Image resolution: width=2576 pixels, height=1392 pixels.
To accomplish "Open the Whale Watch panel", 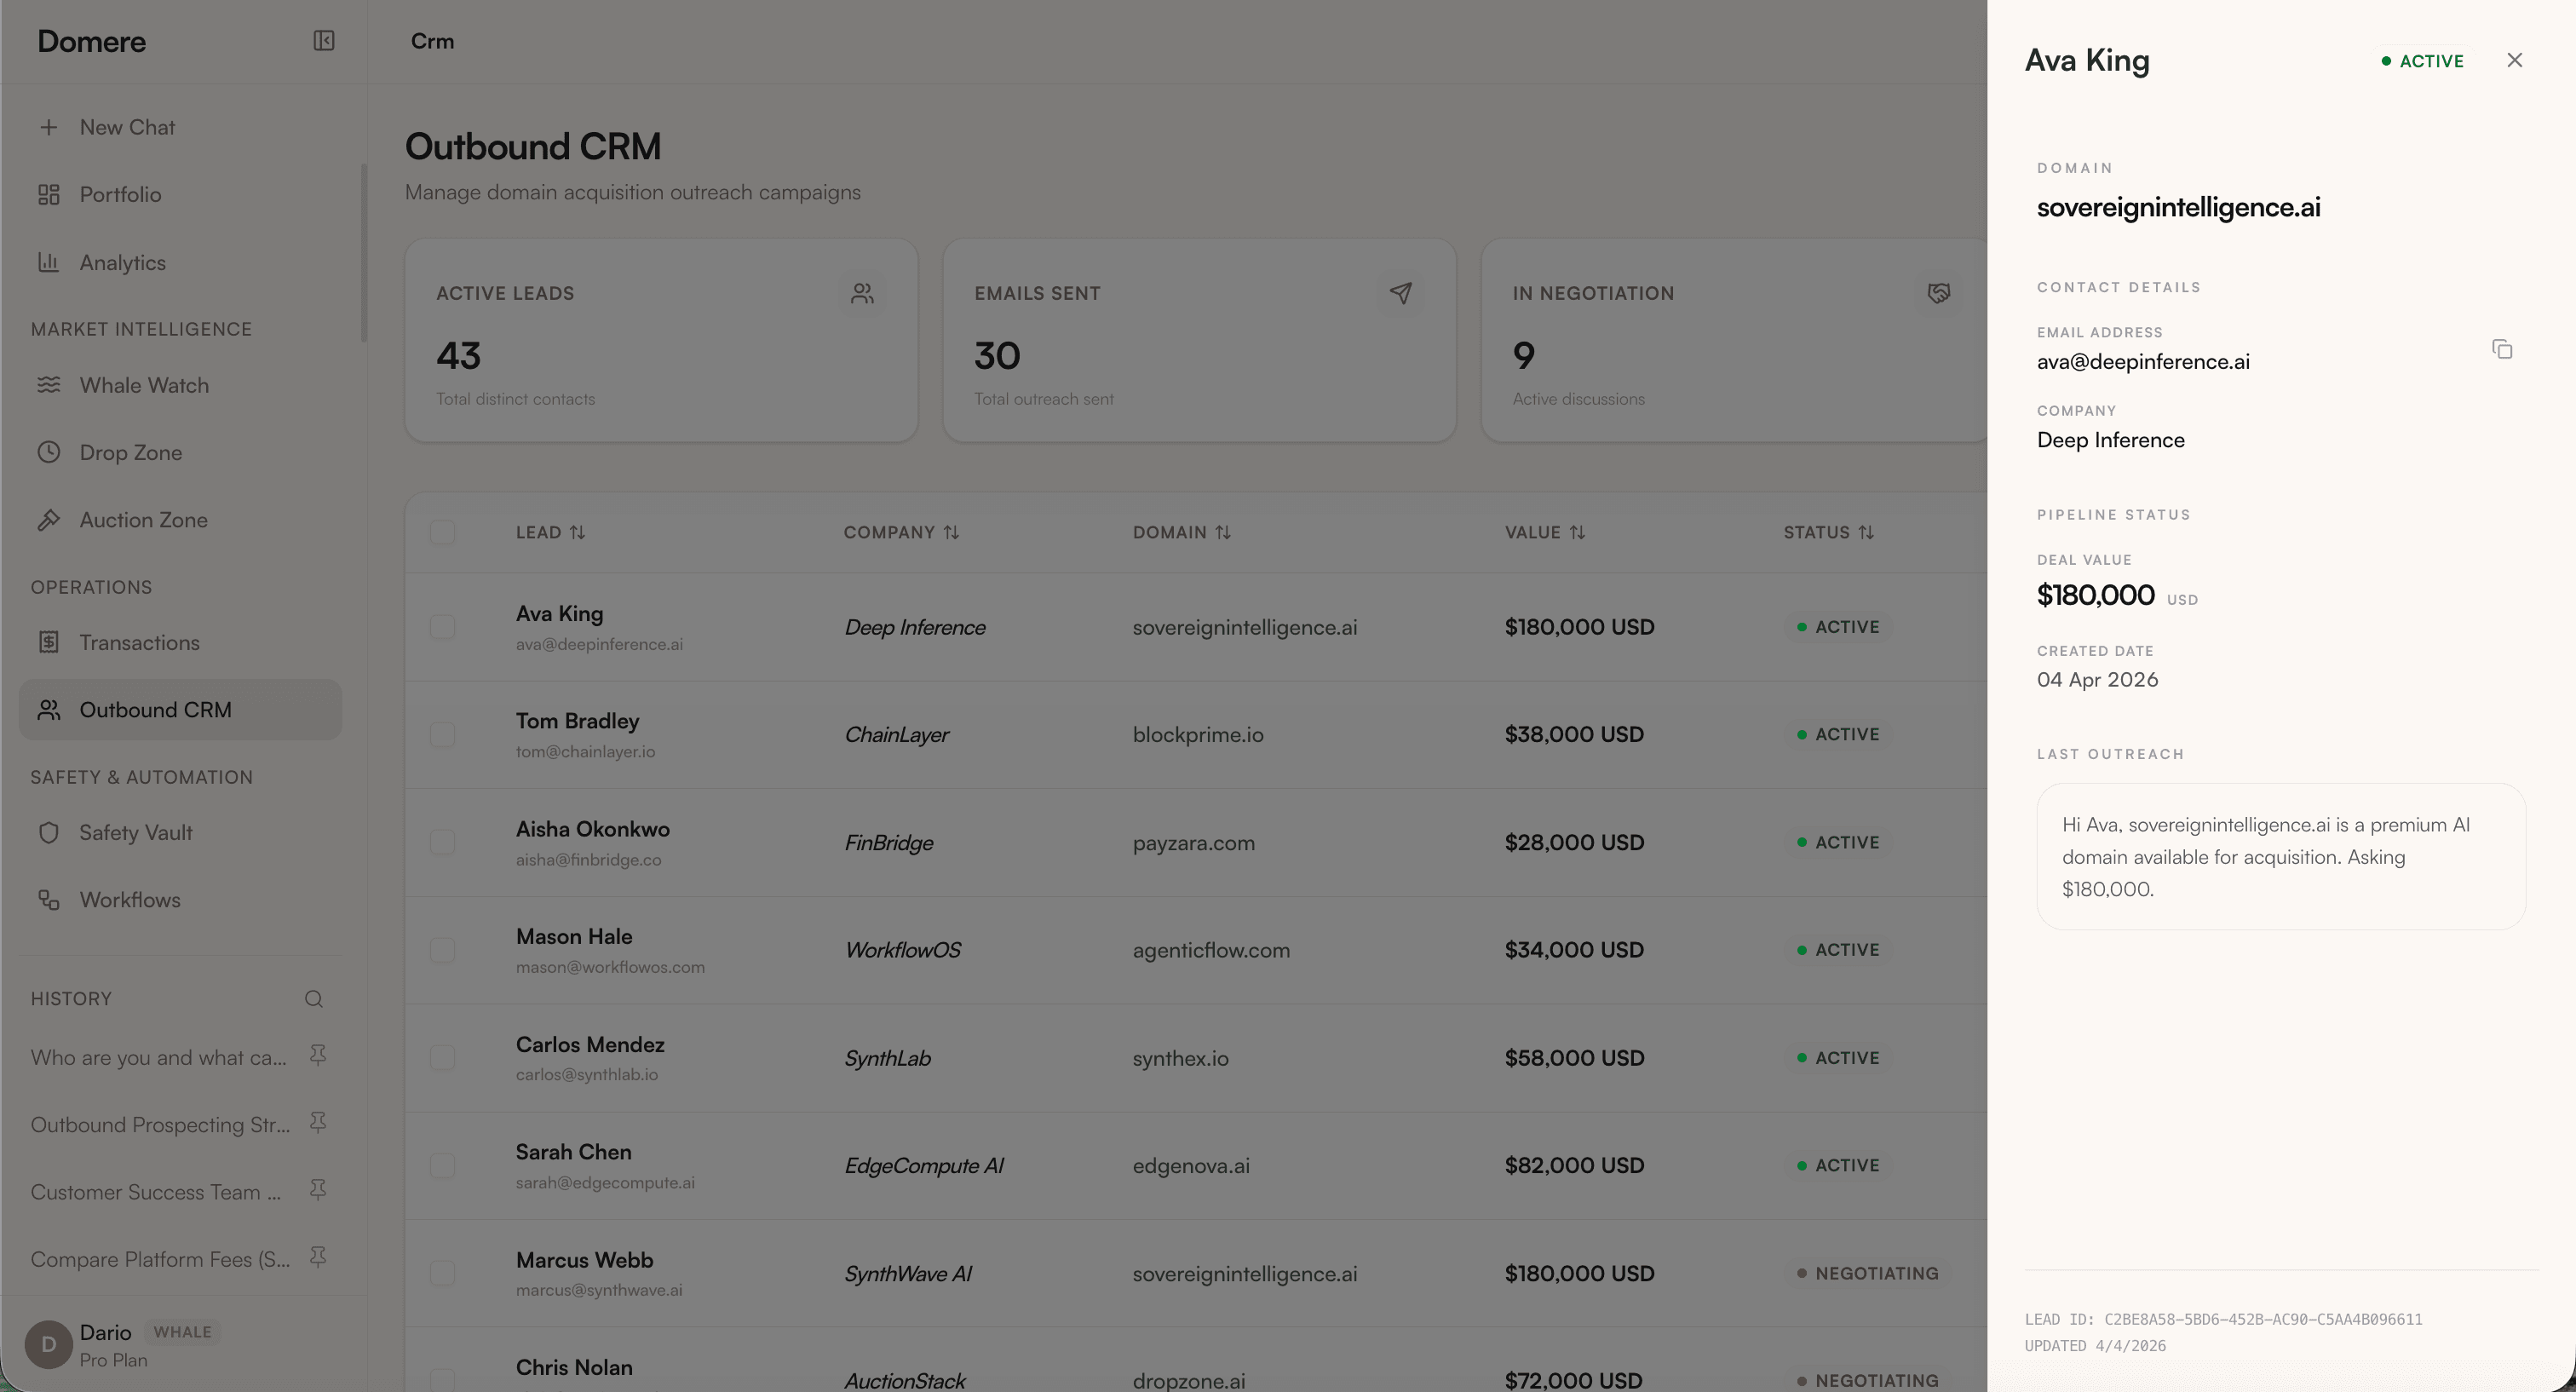I will coord(144,385).
